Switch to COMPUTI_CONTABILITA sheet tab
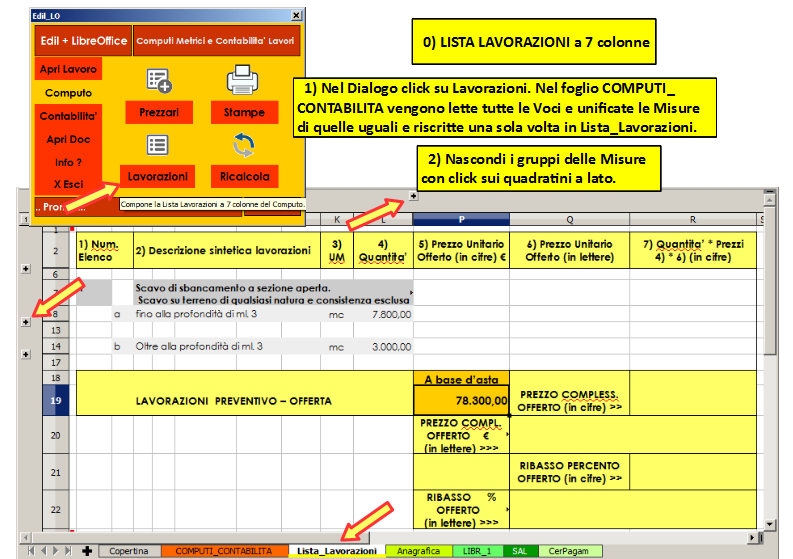The image size is (793, 559). pyautogui.click(x=224, y=551)
